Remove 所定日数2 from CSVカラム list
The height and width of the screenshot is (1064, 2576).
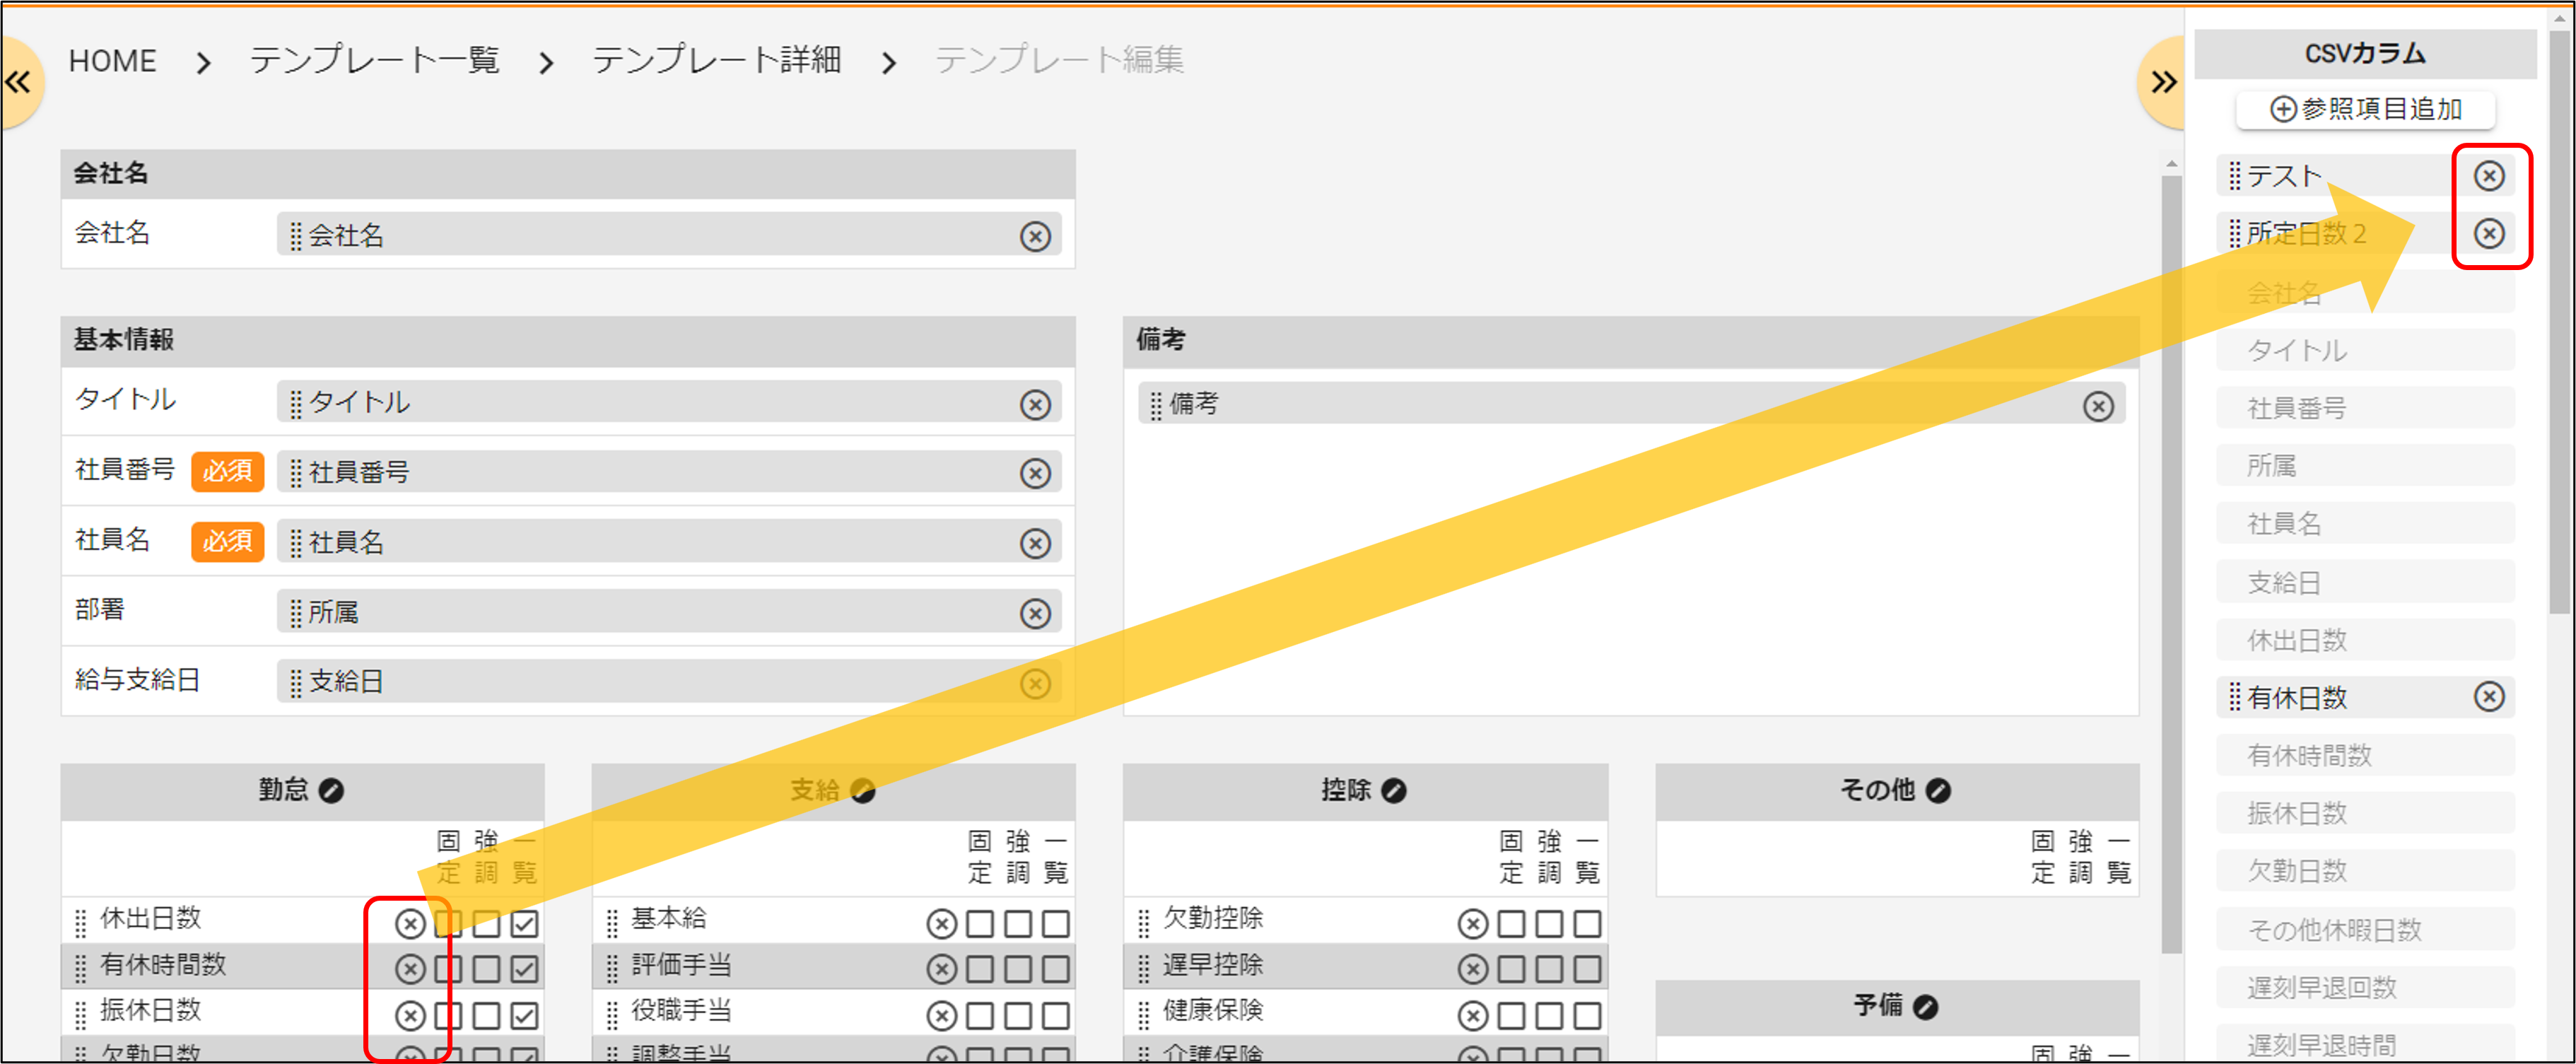click(2489, 233)
